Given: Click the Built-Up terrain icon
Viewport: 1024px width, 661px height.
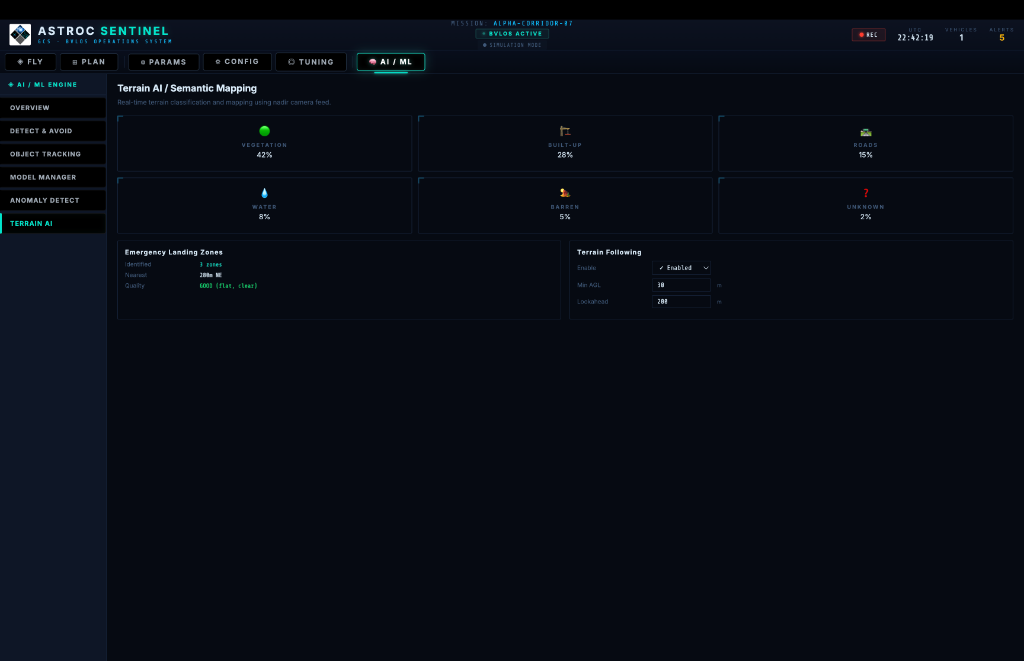Looking at the screenshot, I should pyautogui.click(x=565, y=130).
